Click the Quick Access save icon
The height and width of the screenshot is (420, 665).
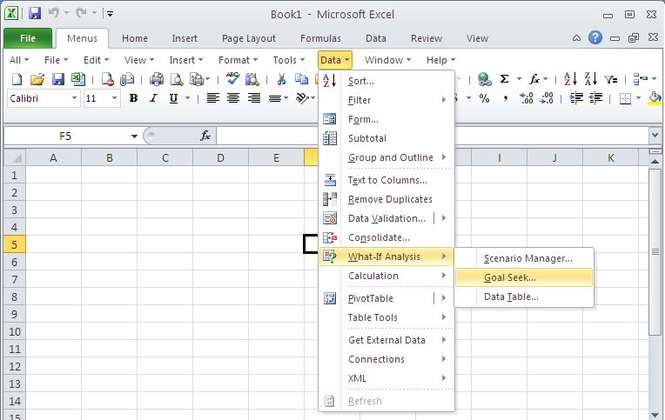coord(35,14)
